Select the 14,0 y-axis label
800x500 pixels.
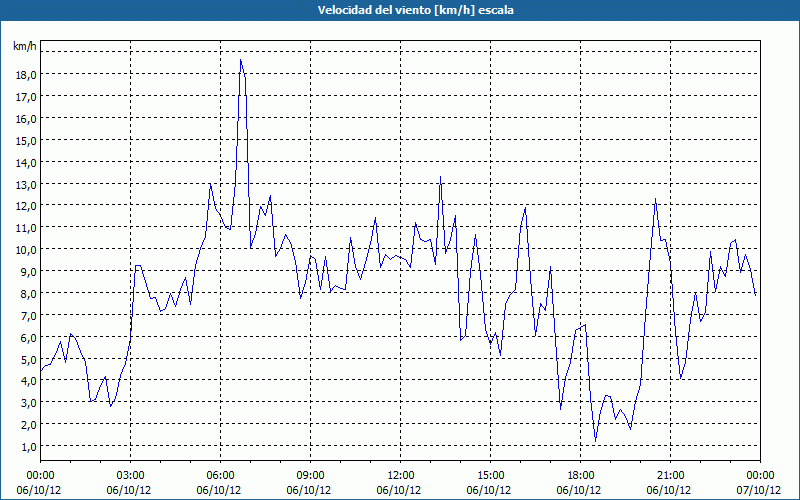point(26,163)
